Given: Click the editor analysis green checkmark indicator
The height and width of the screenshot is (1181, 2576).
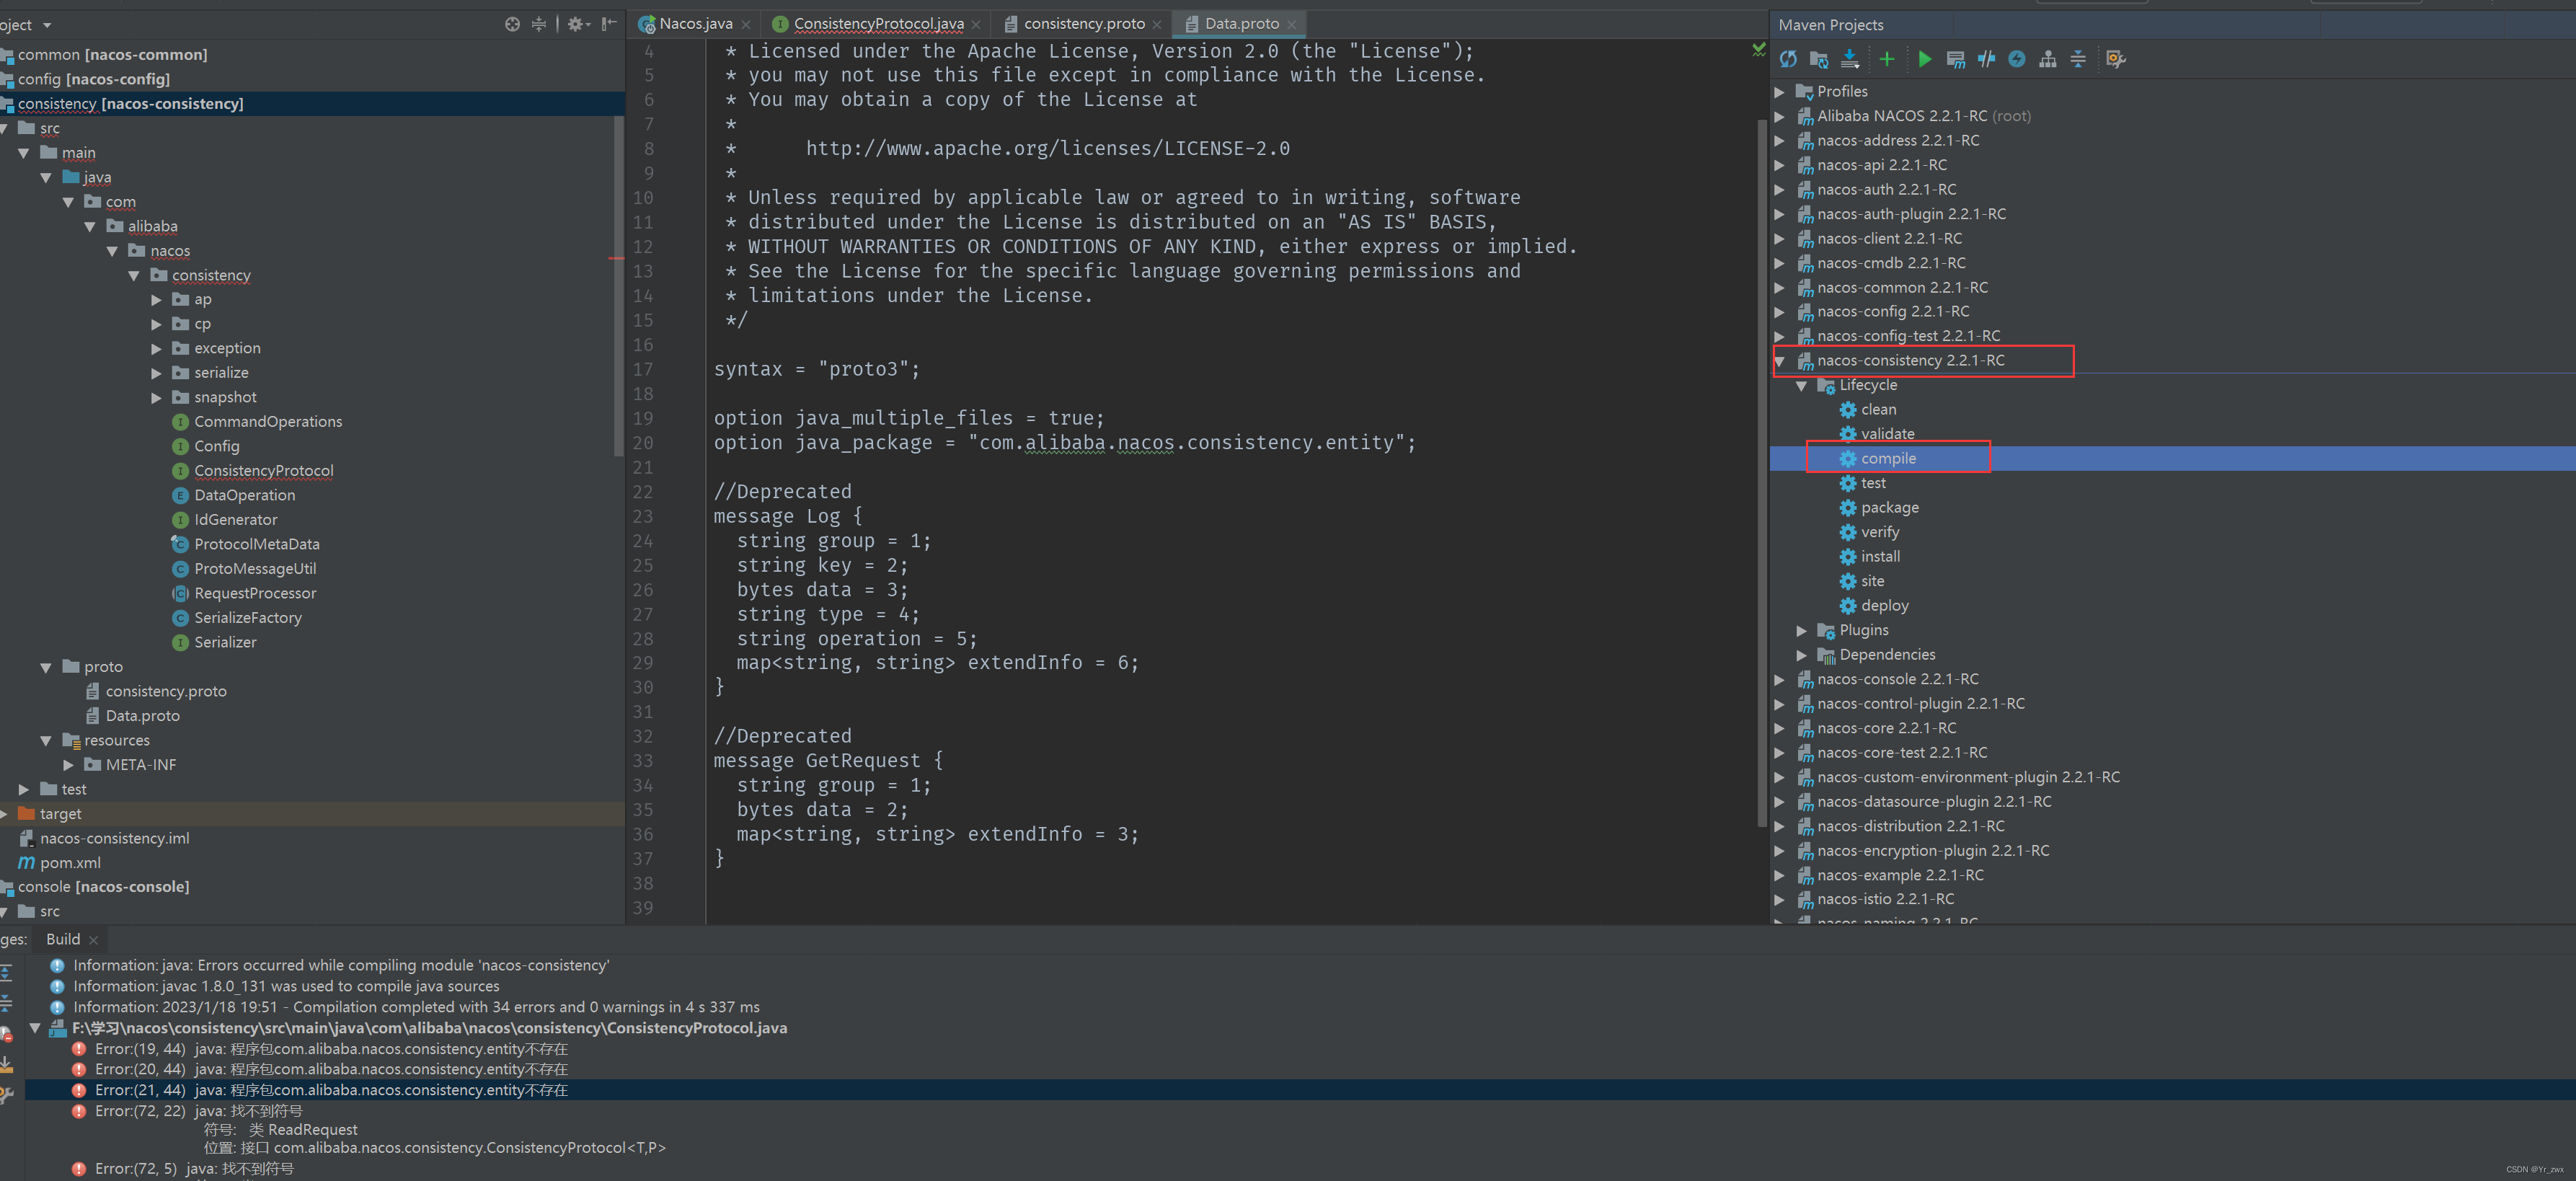Looking at the screenshot, I should (x=1758, y=49).
